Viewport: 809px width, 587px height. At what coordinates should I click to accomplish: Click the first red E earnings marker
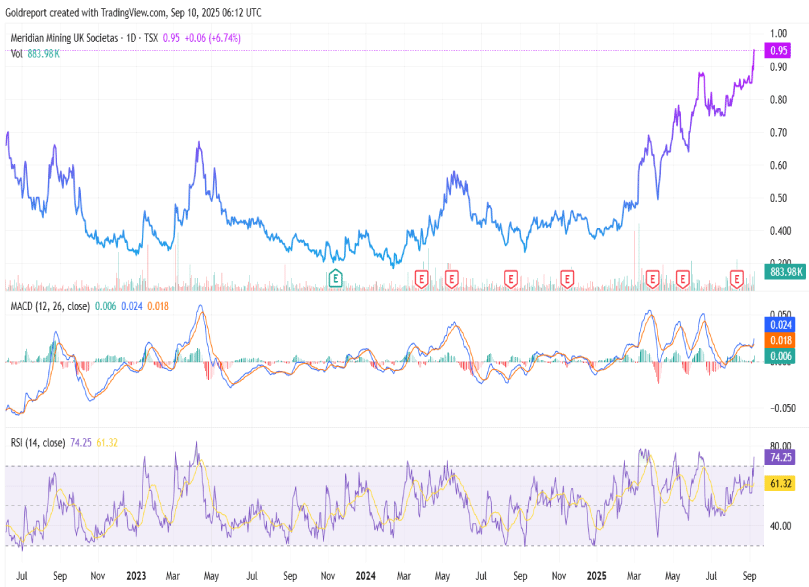click(421, 276)
